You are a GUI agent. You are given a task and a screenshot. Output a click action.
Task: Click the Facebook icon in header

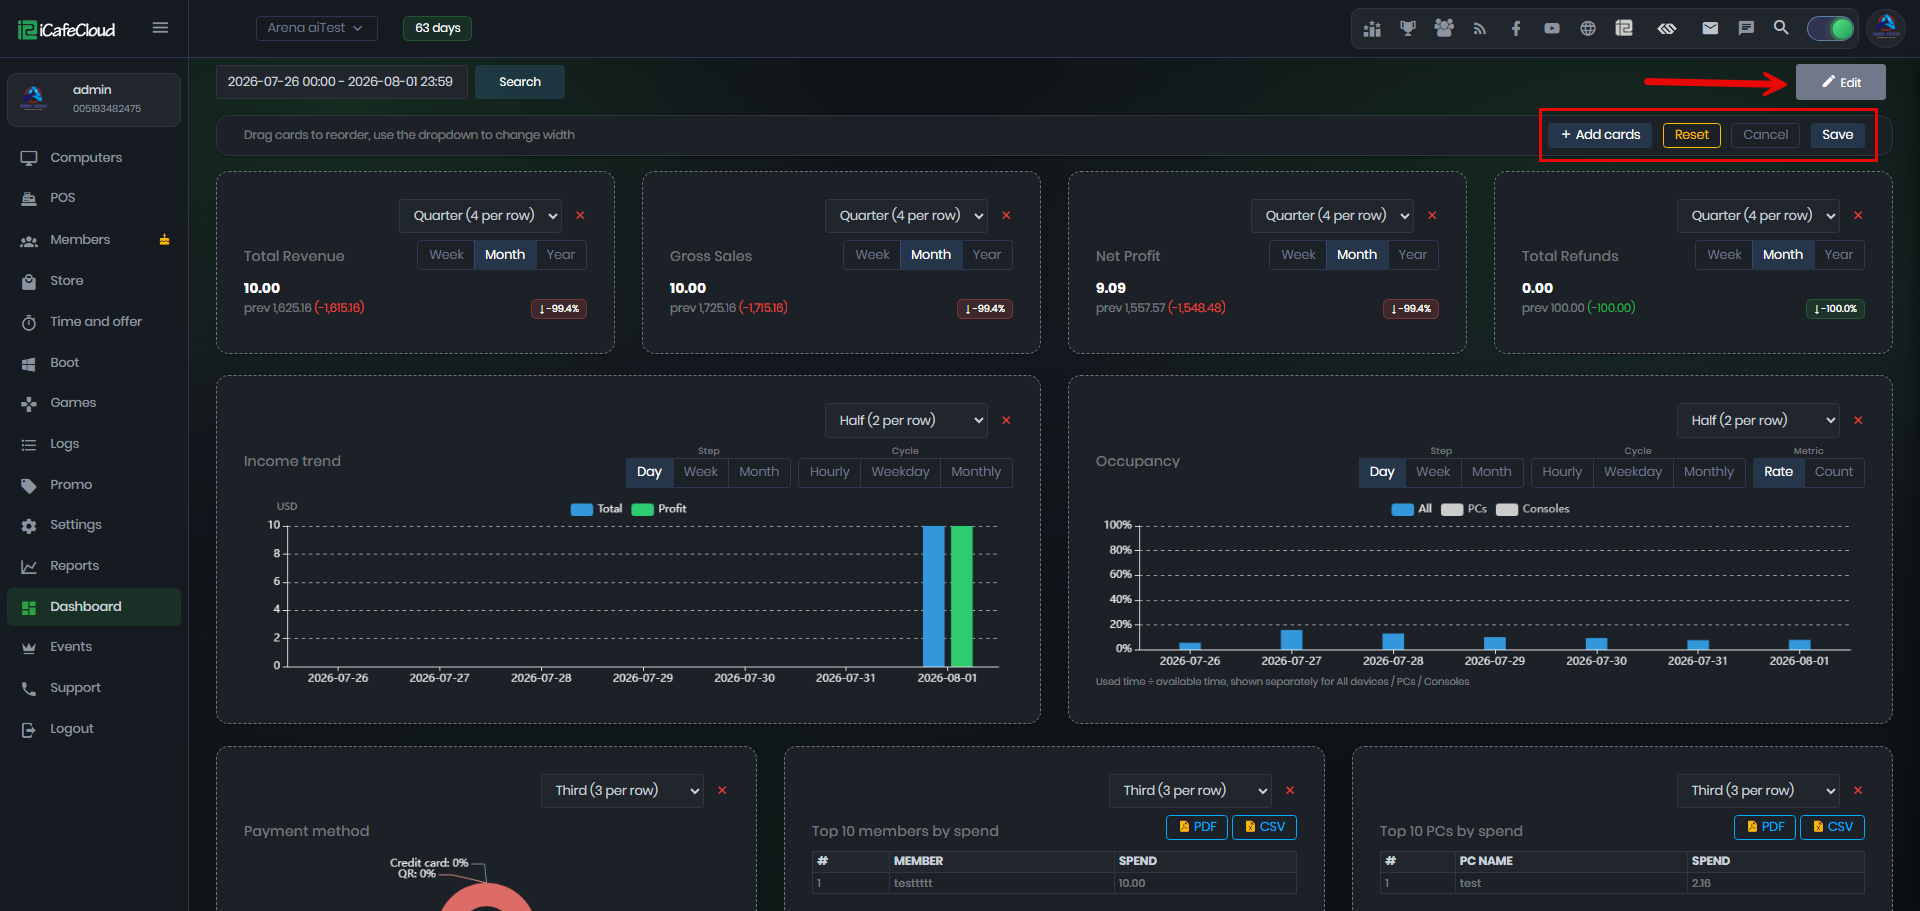click(x=1516, y=28)
